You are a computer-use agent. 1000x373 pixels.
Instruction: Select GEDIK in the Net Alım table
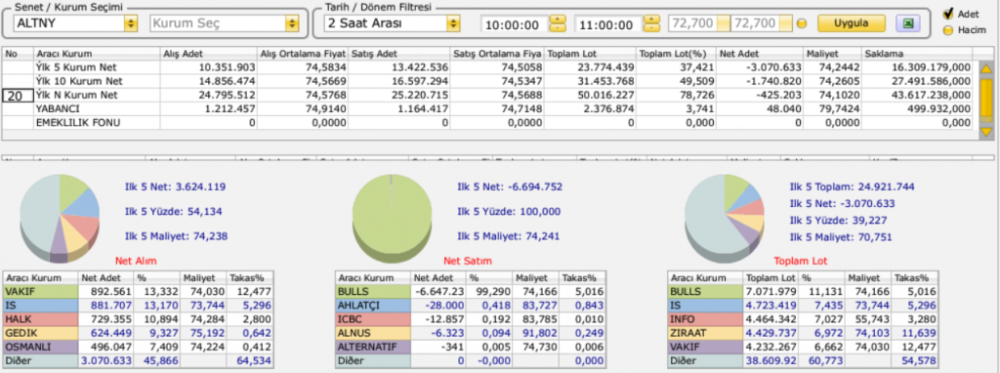coord(138,333)
